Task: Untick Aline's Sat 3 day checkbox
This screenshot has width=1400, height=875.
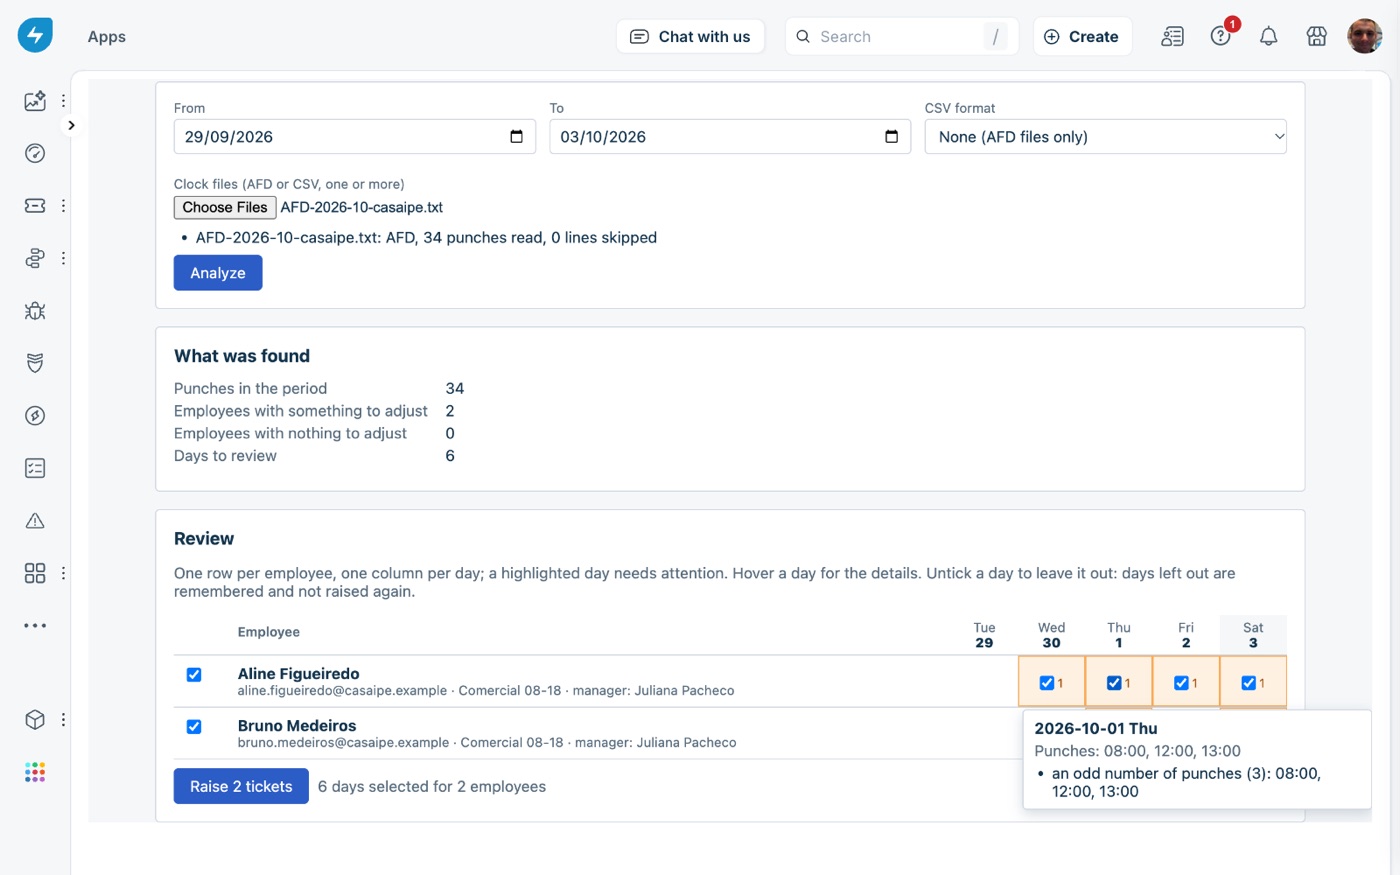Action: pos(1247,683)
